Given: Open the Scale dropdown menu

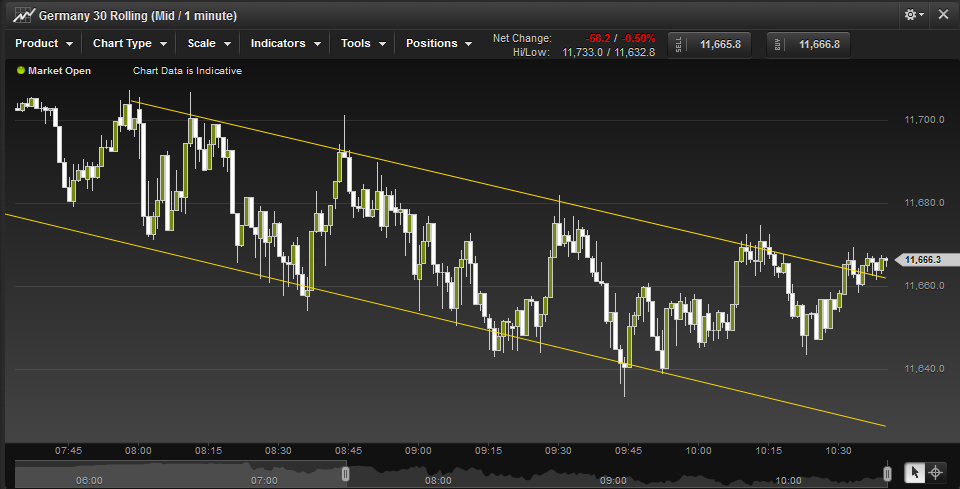Looking at the screenshot, I should (209, 44).
